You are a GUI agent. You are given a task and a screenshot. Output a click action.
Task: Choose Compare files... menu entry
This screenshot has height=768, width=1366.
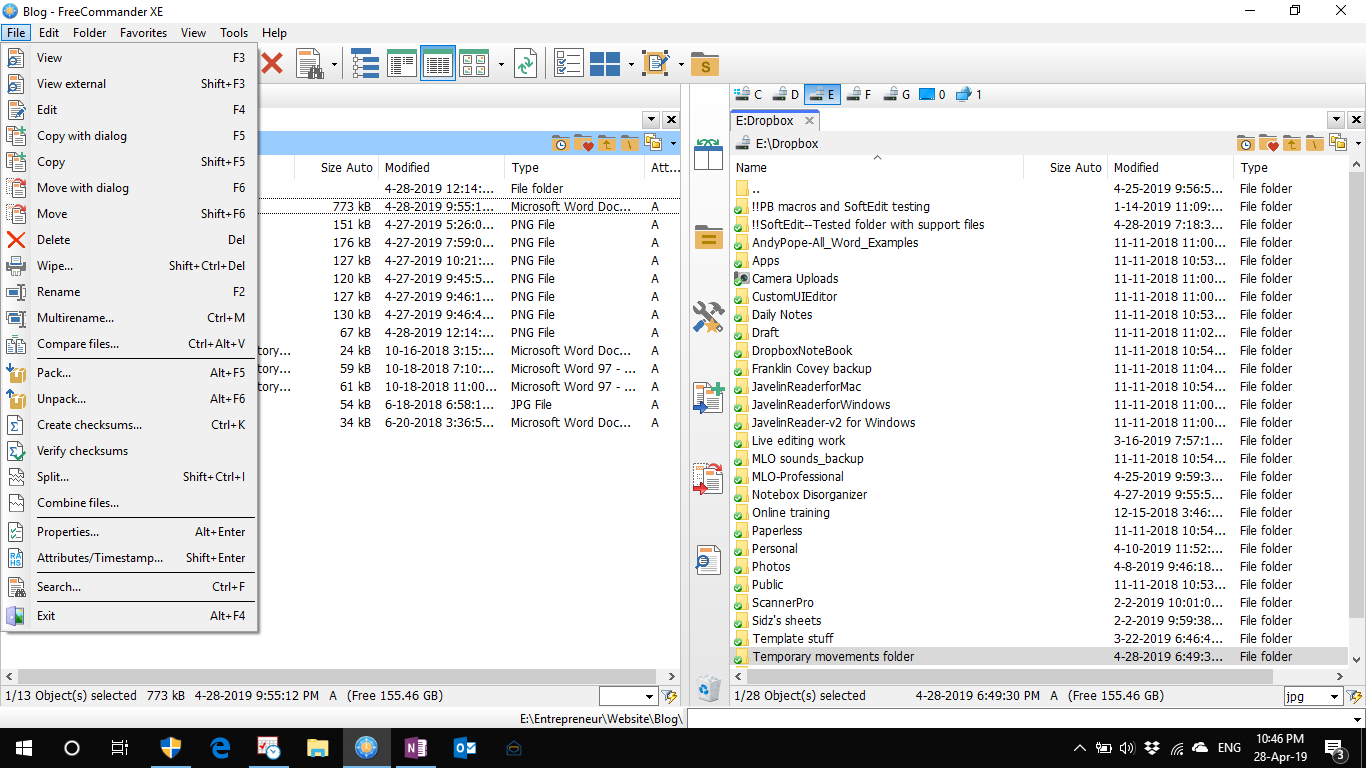click(129, 344)
